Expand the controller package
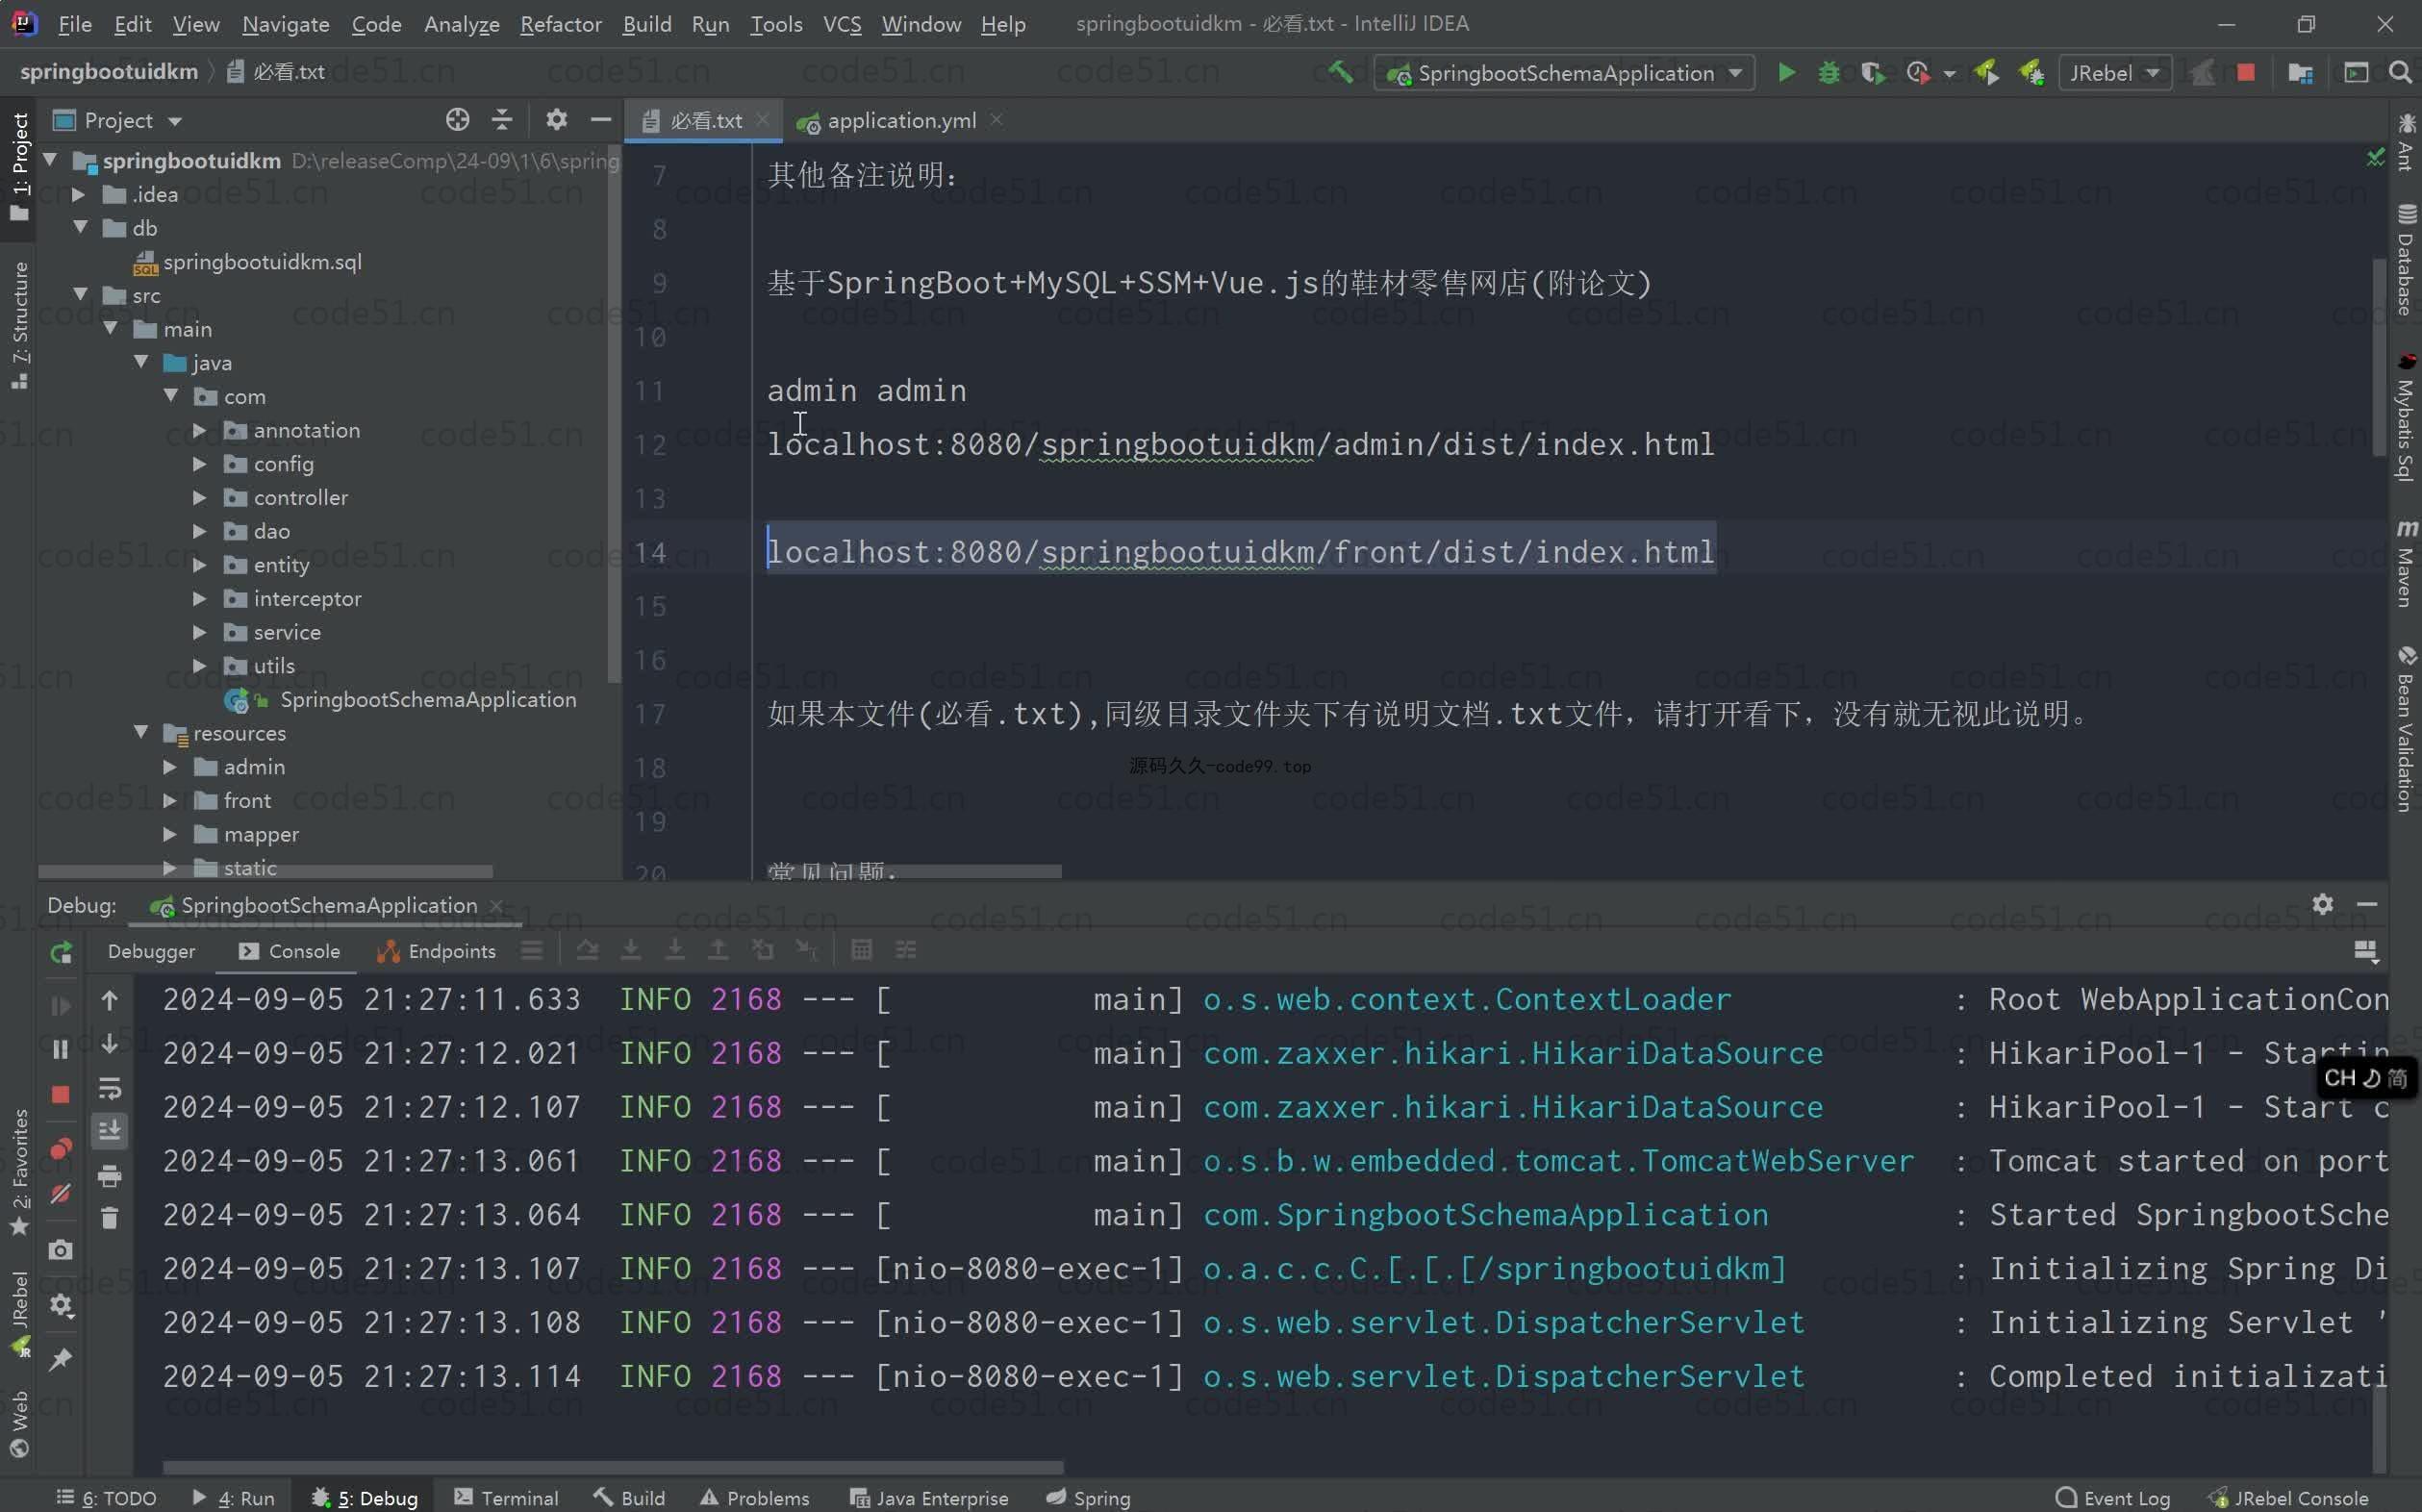Image resolution: width=2422 pixels, height=1512 pixels. click(x=200, y=497)
